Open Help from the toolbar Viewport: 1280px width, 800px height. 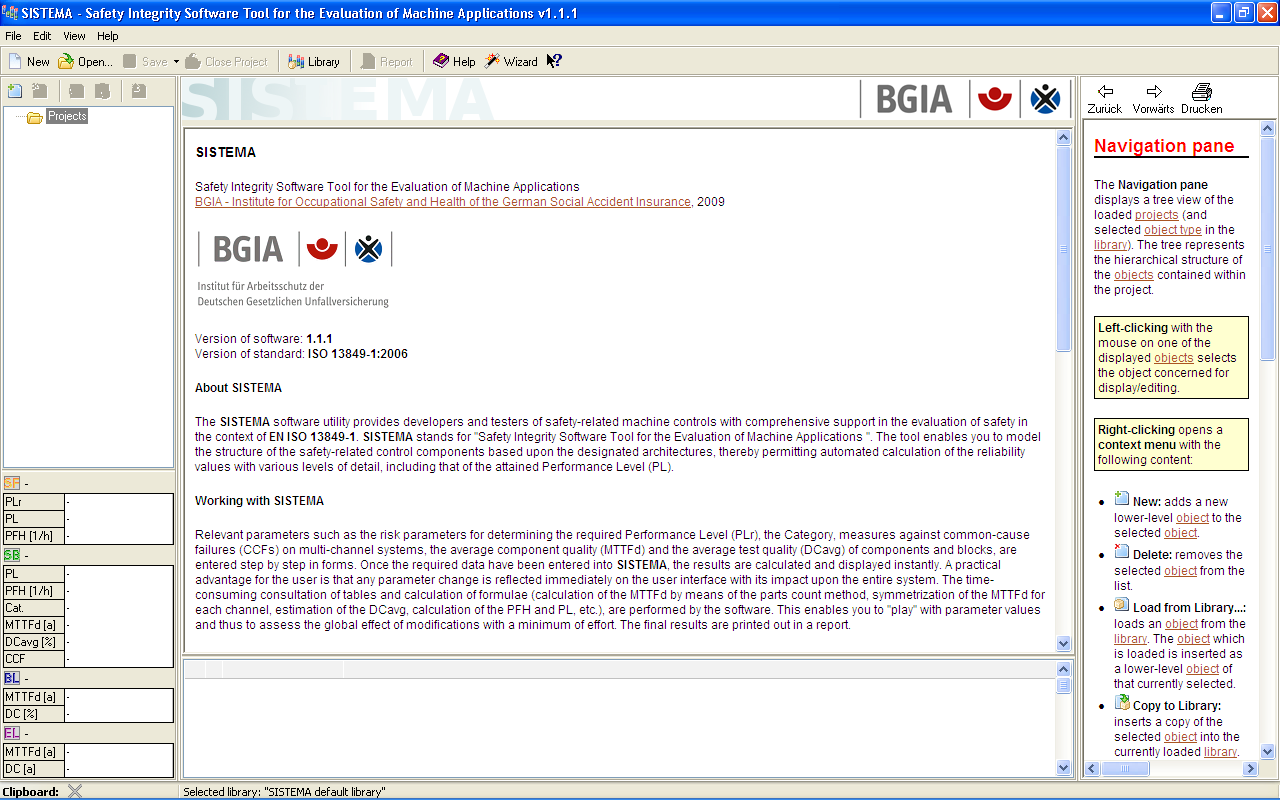454,61
